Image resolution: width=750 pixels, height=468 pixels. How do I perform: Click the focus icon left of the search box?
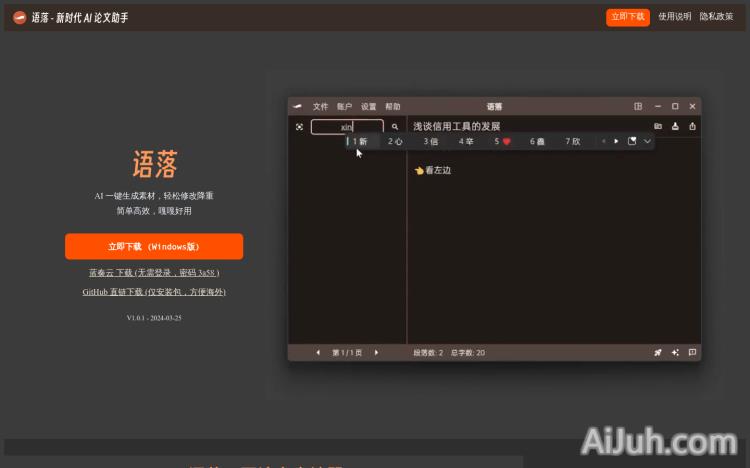[299, 127]
